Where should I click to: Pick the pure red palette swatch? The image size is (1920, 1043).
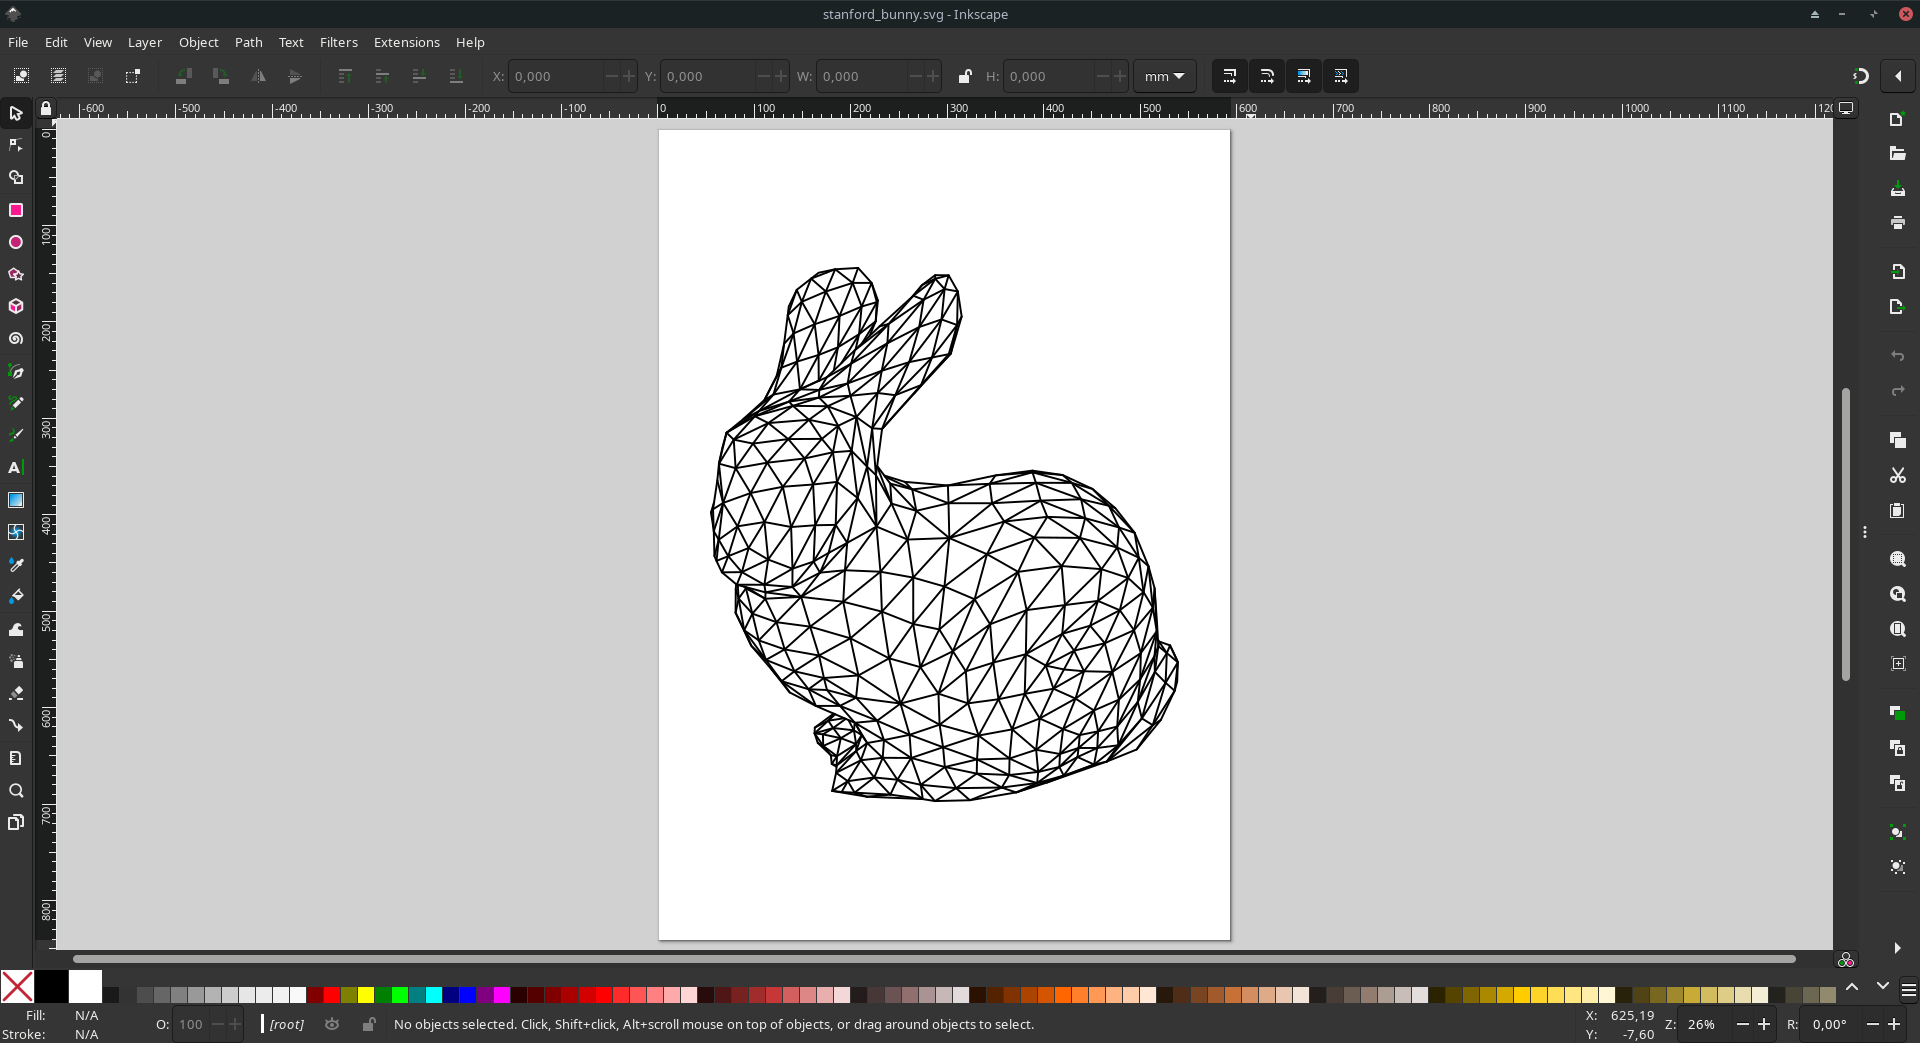click(x=332, y=995)
